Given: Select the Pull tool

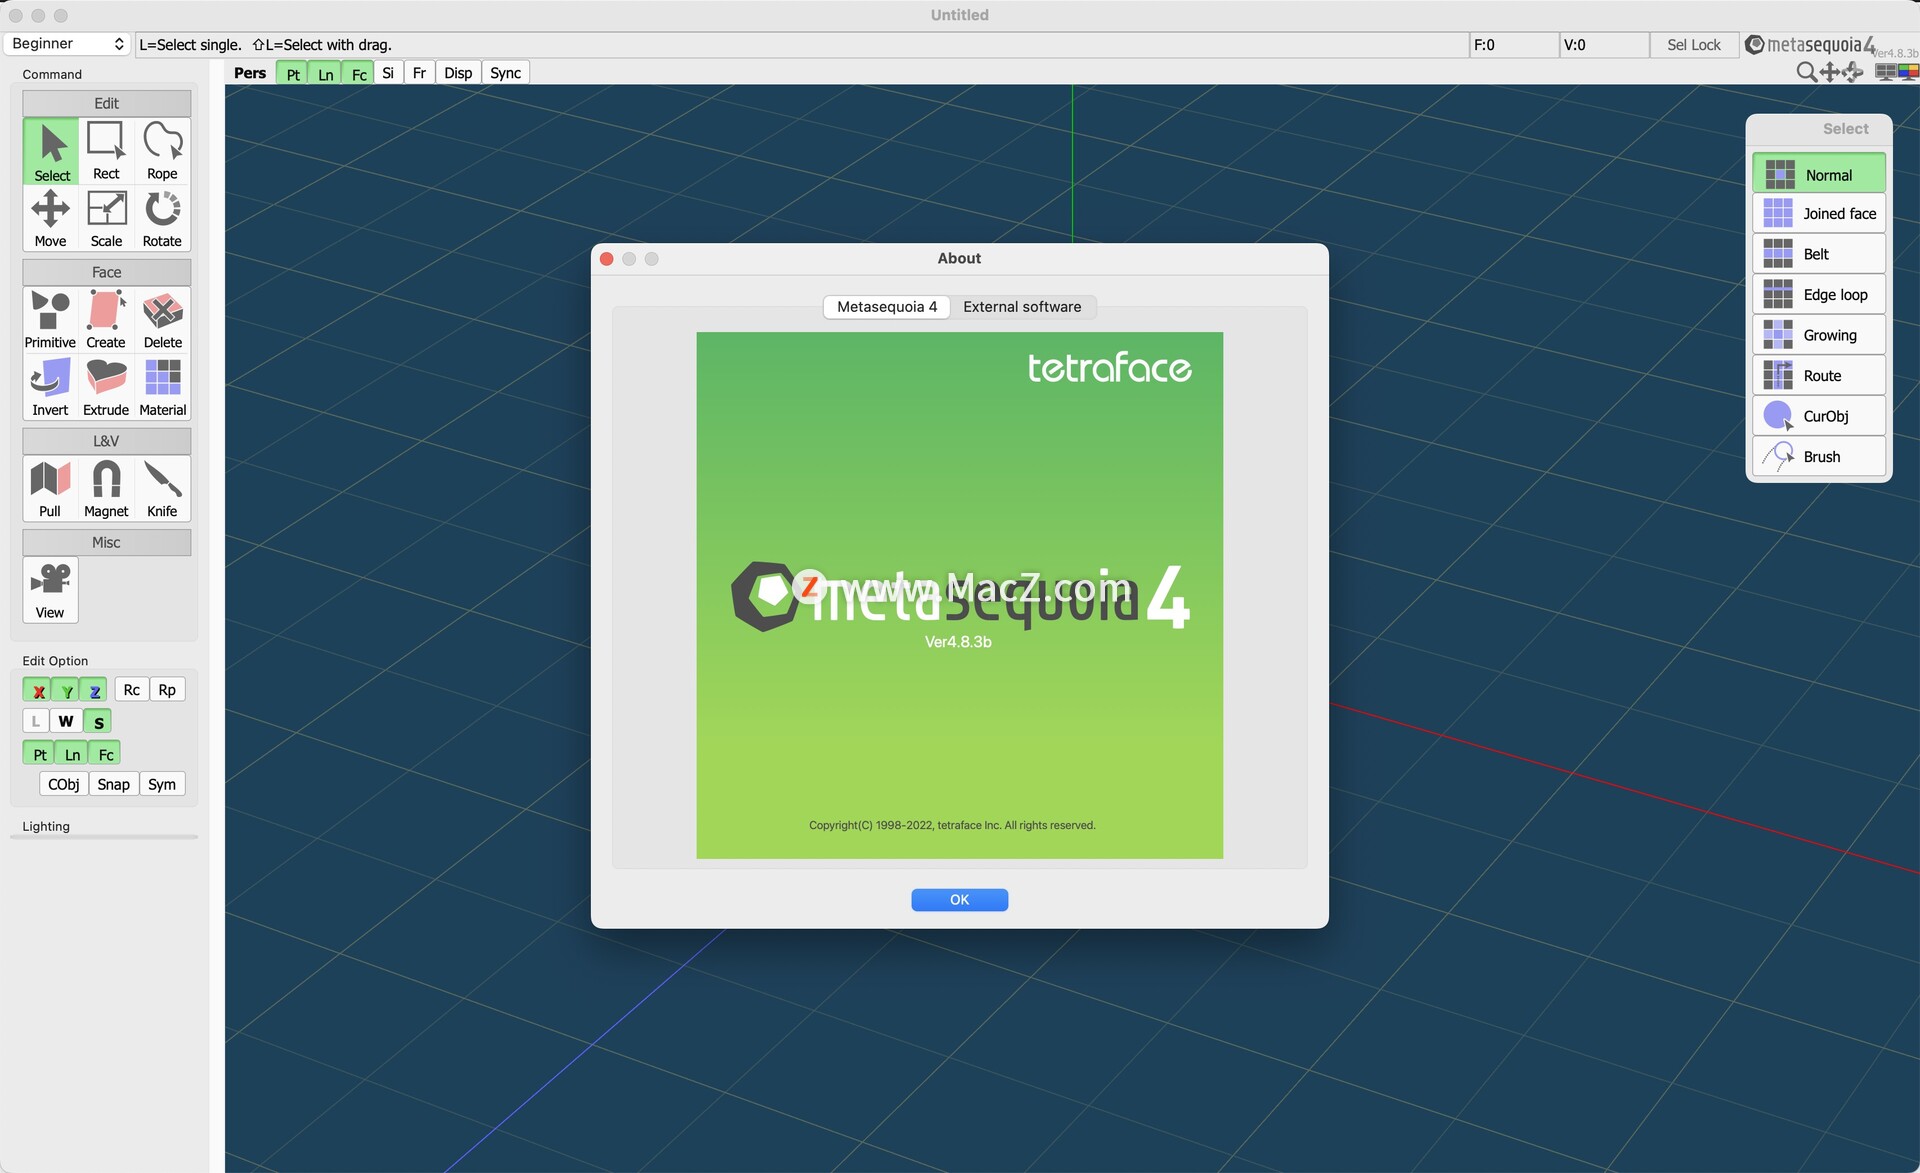Looking at the screenshot, I should (49, 486).
